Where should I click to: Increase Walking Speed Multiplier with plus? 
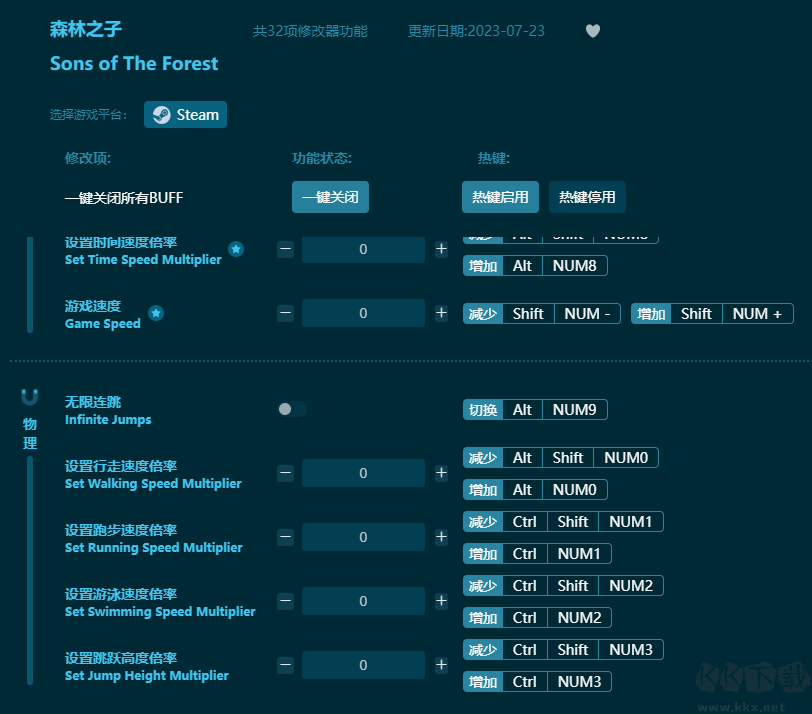coord(441,473)
